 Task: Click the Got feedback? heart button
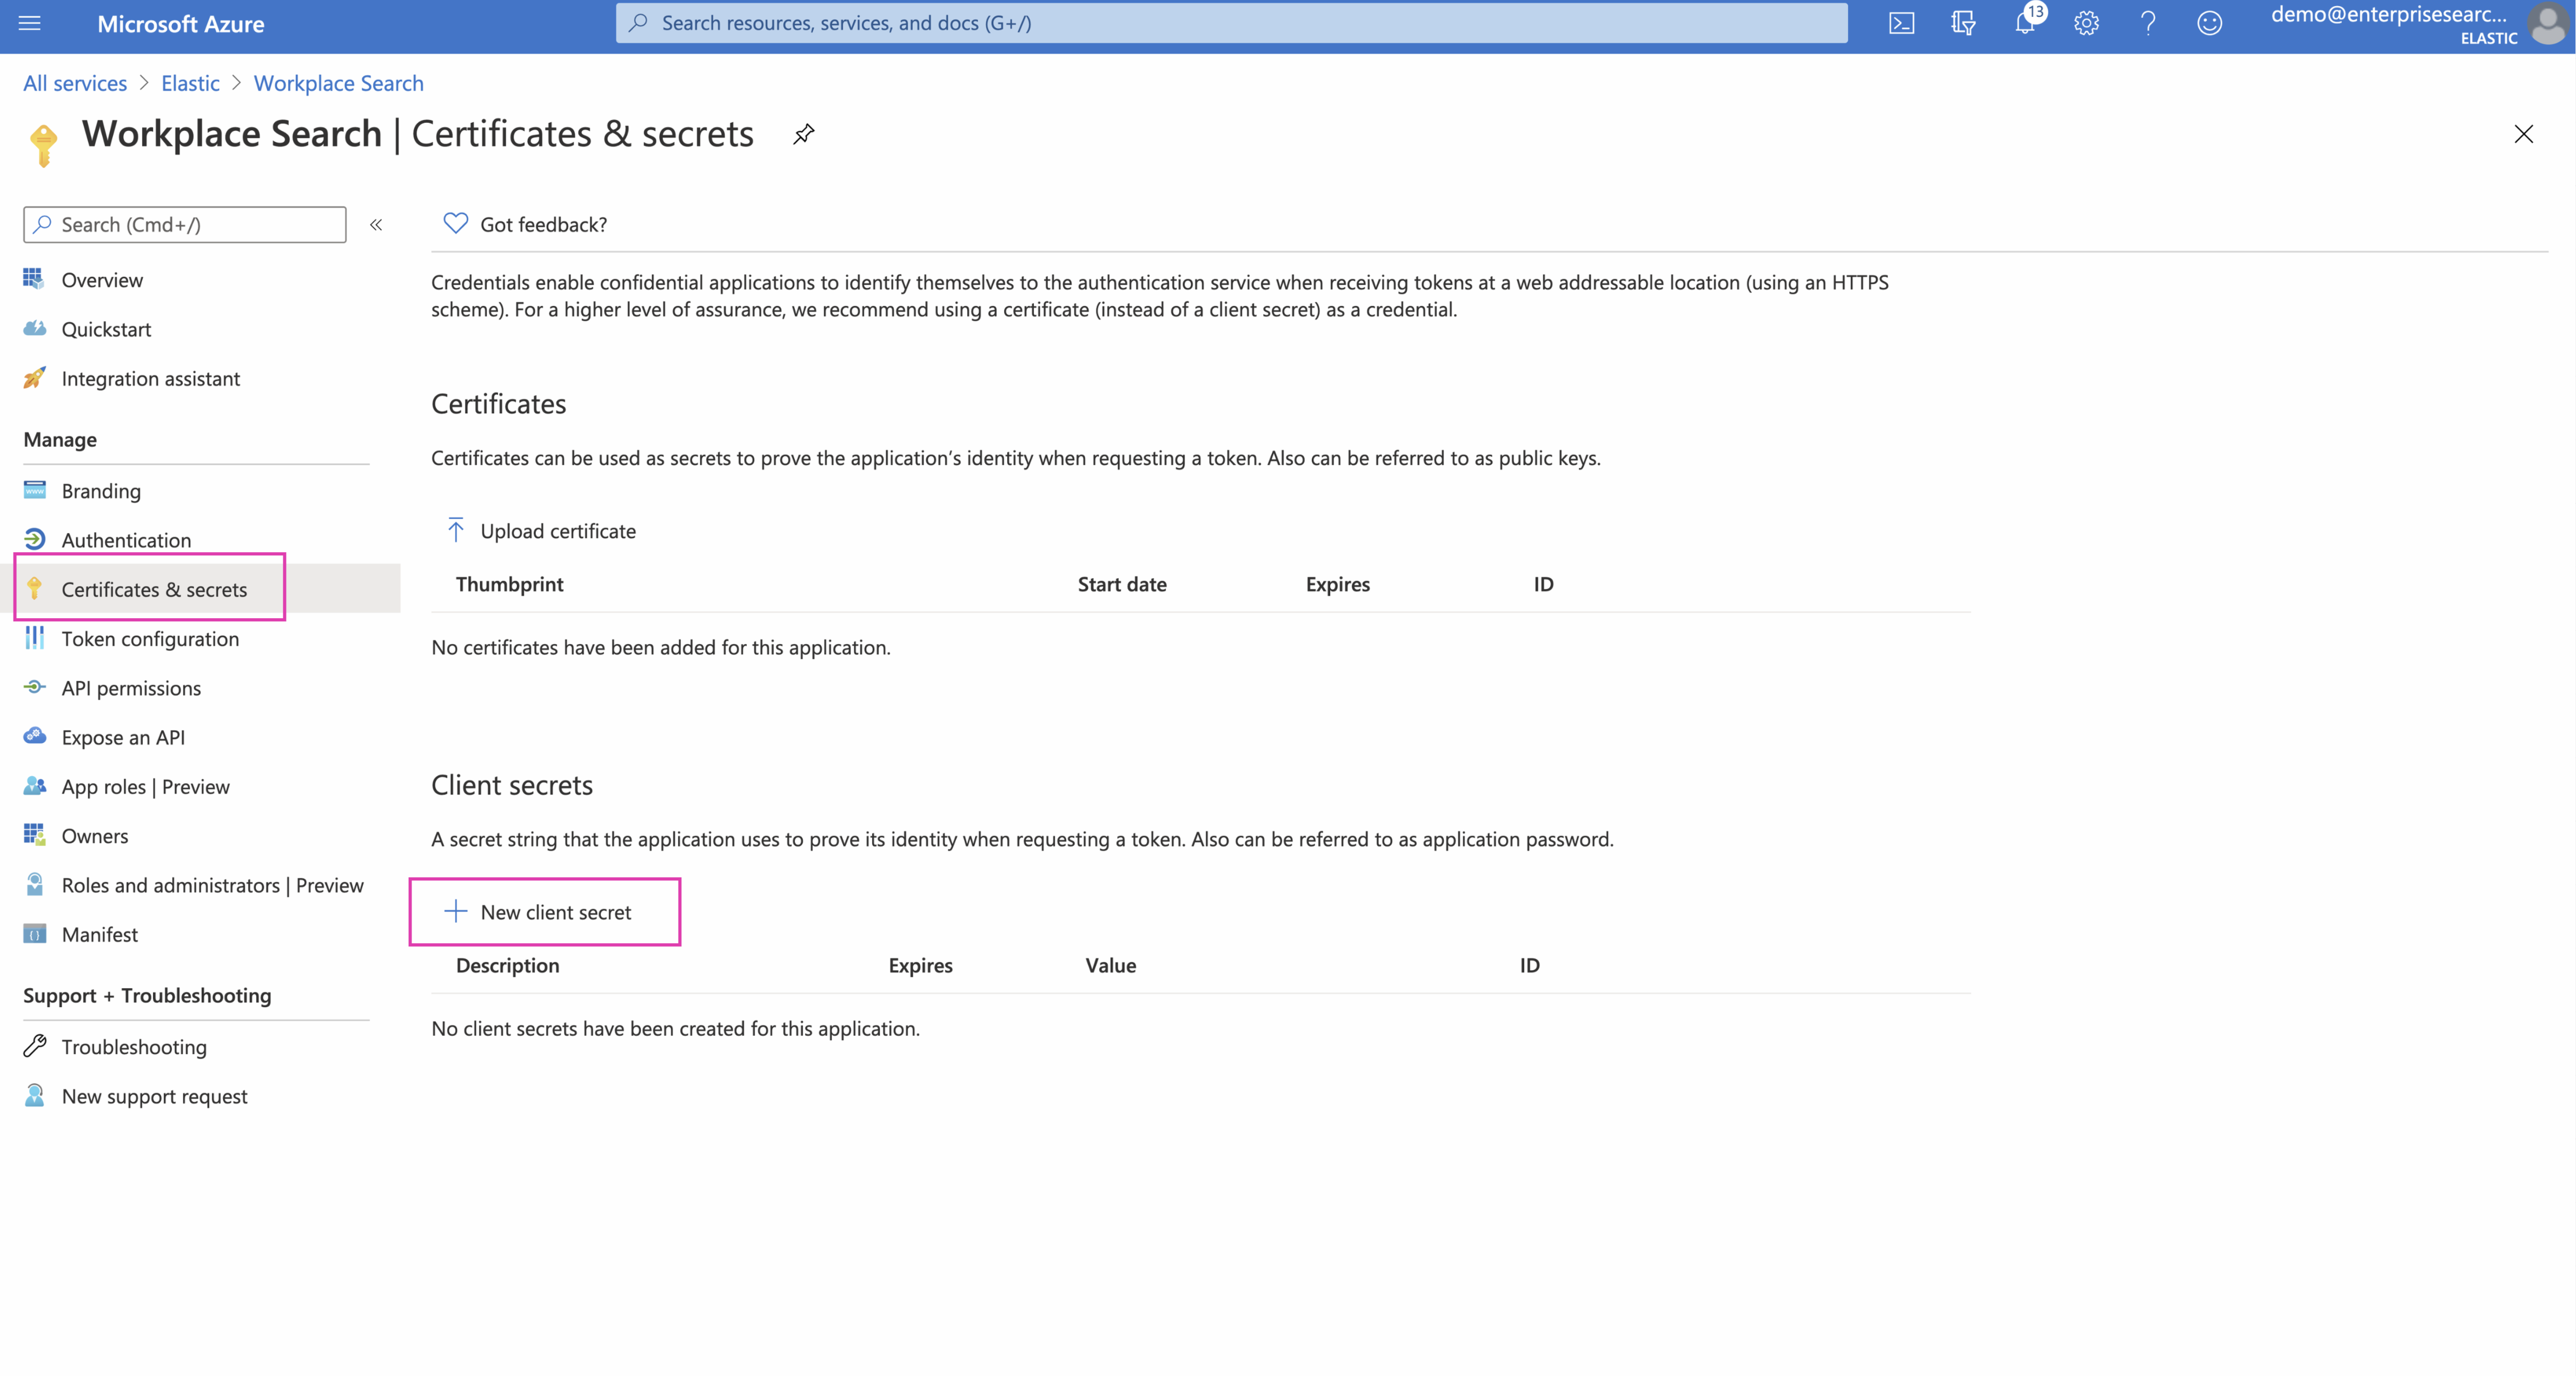click(526, 224)
